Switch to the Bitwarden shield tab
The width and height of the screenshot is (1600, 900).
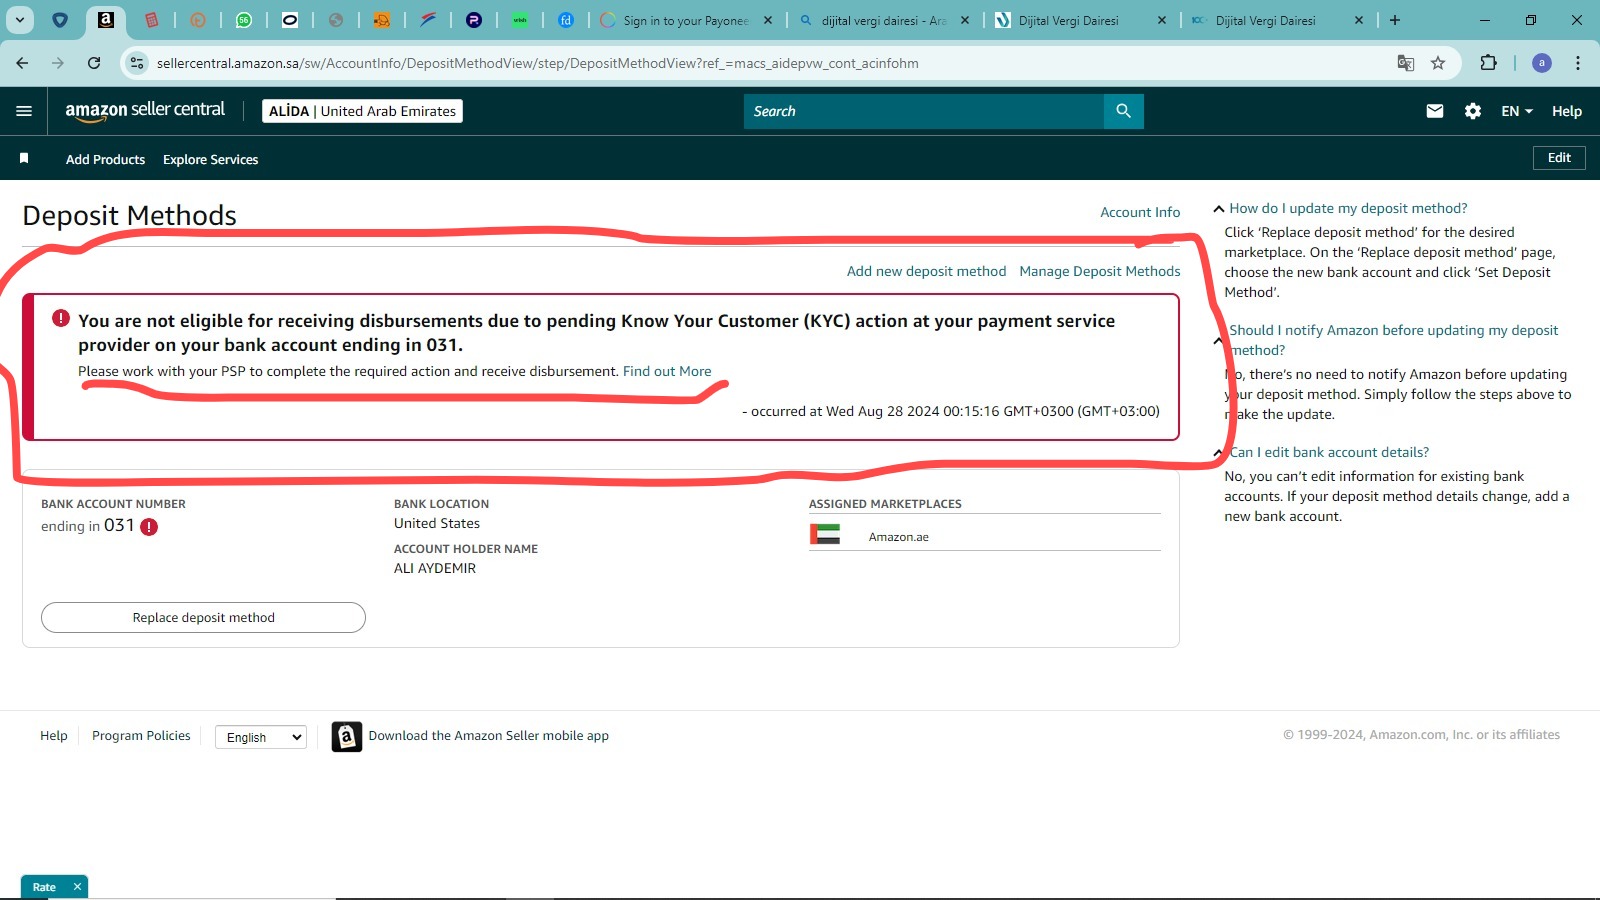(x=60, y=20)
